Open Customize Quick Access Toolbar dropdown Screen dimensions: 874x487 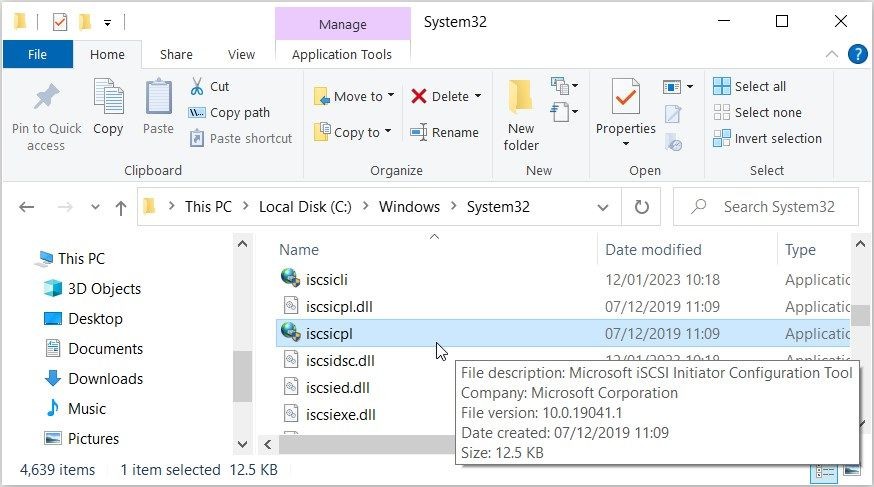pyautogui.click(x=107, y=23)
